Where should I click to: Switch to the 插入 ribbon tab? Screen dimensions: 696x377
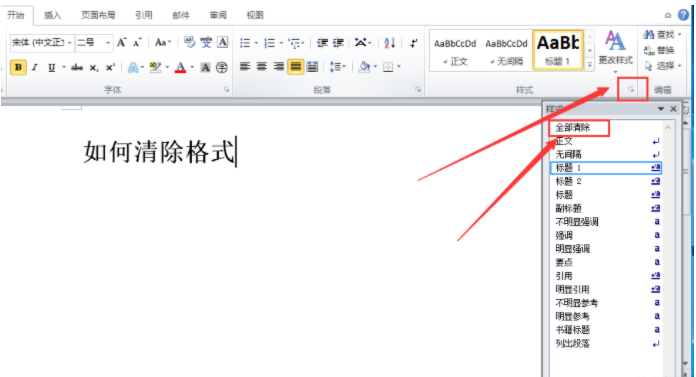click(x=52, y=15)
